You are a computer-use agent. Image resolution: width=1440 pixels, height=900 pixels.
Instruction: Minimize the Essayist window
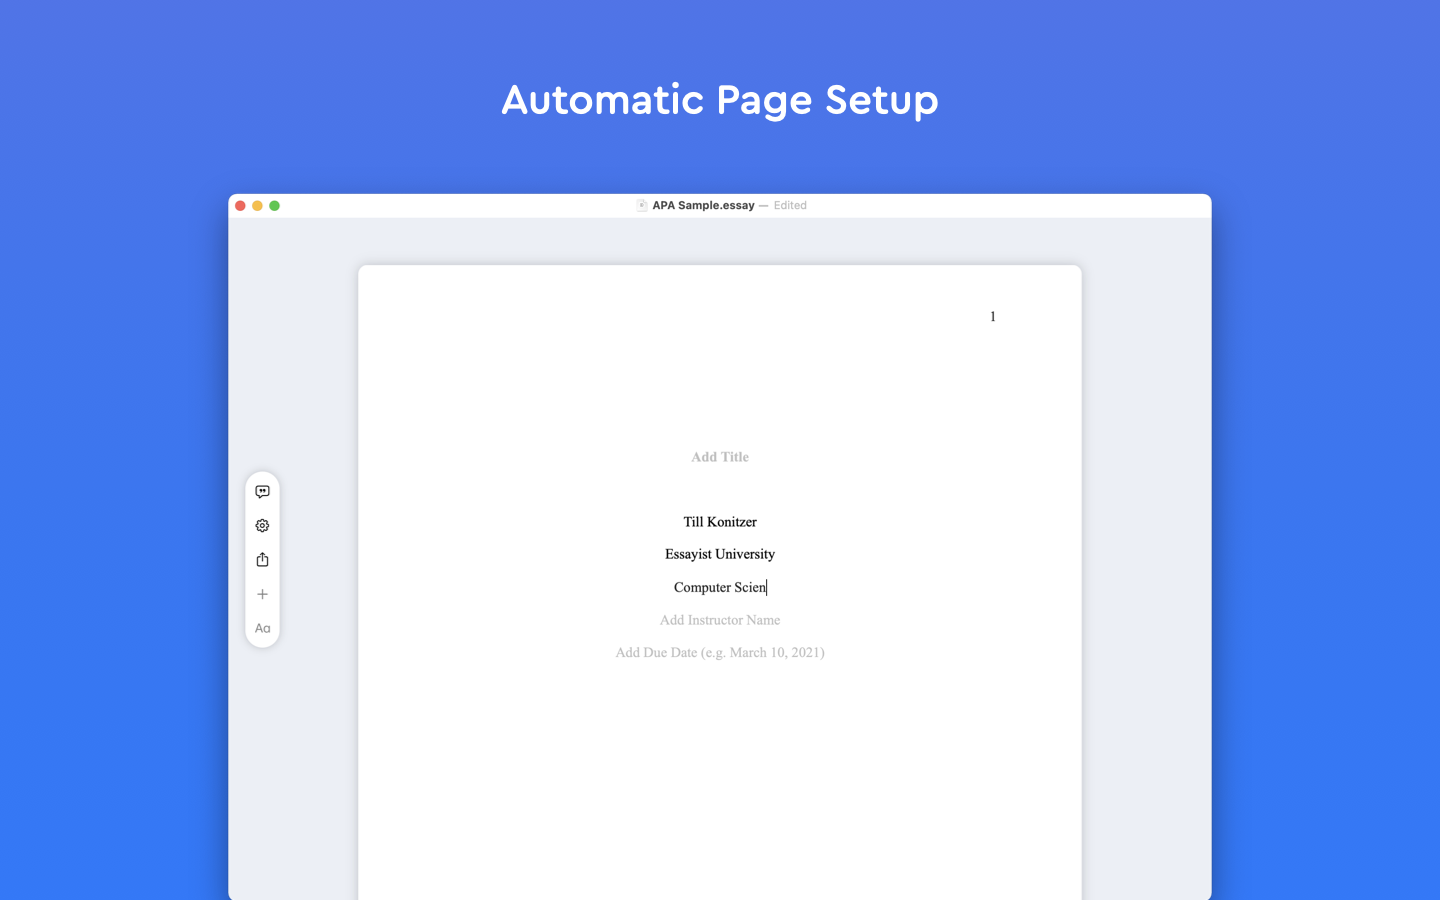tap(258, 205)
